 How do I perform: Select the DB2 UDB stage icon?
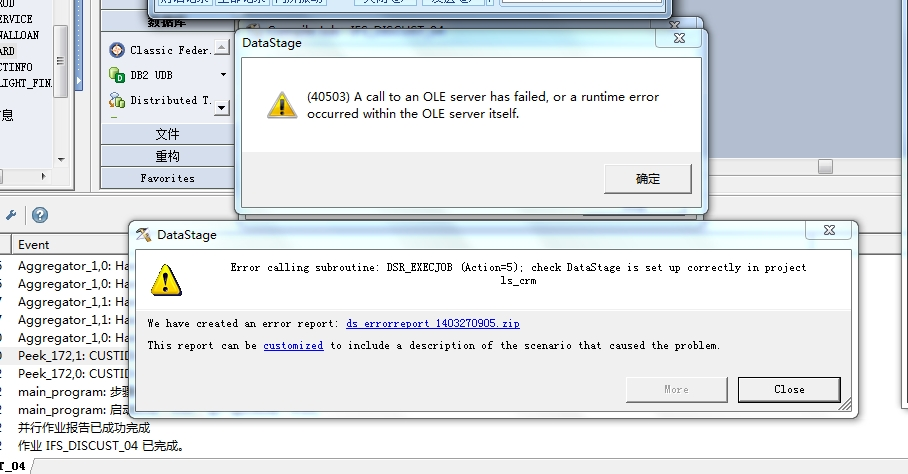[x=116, y=75]
